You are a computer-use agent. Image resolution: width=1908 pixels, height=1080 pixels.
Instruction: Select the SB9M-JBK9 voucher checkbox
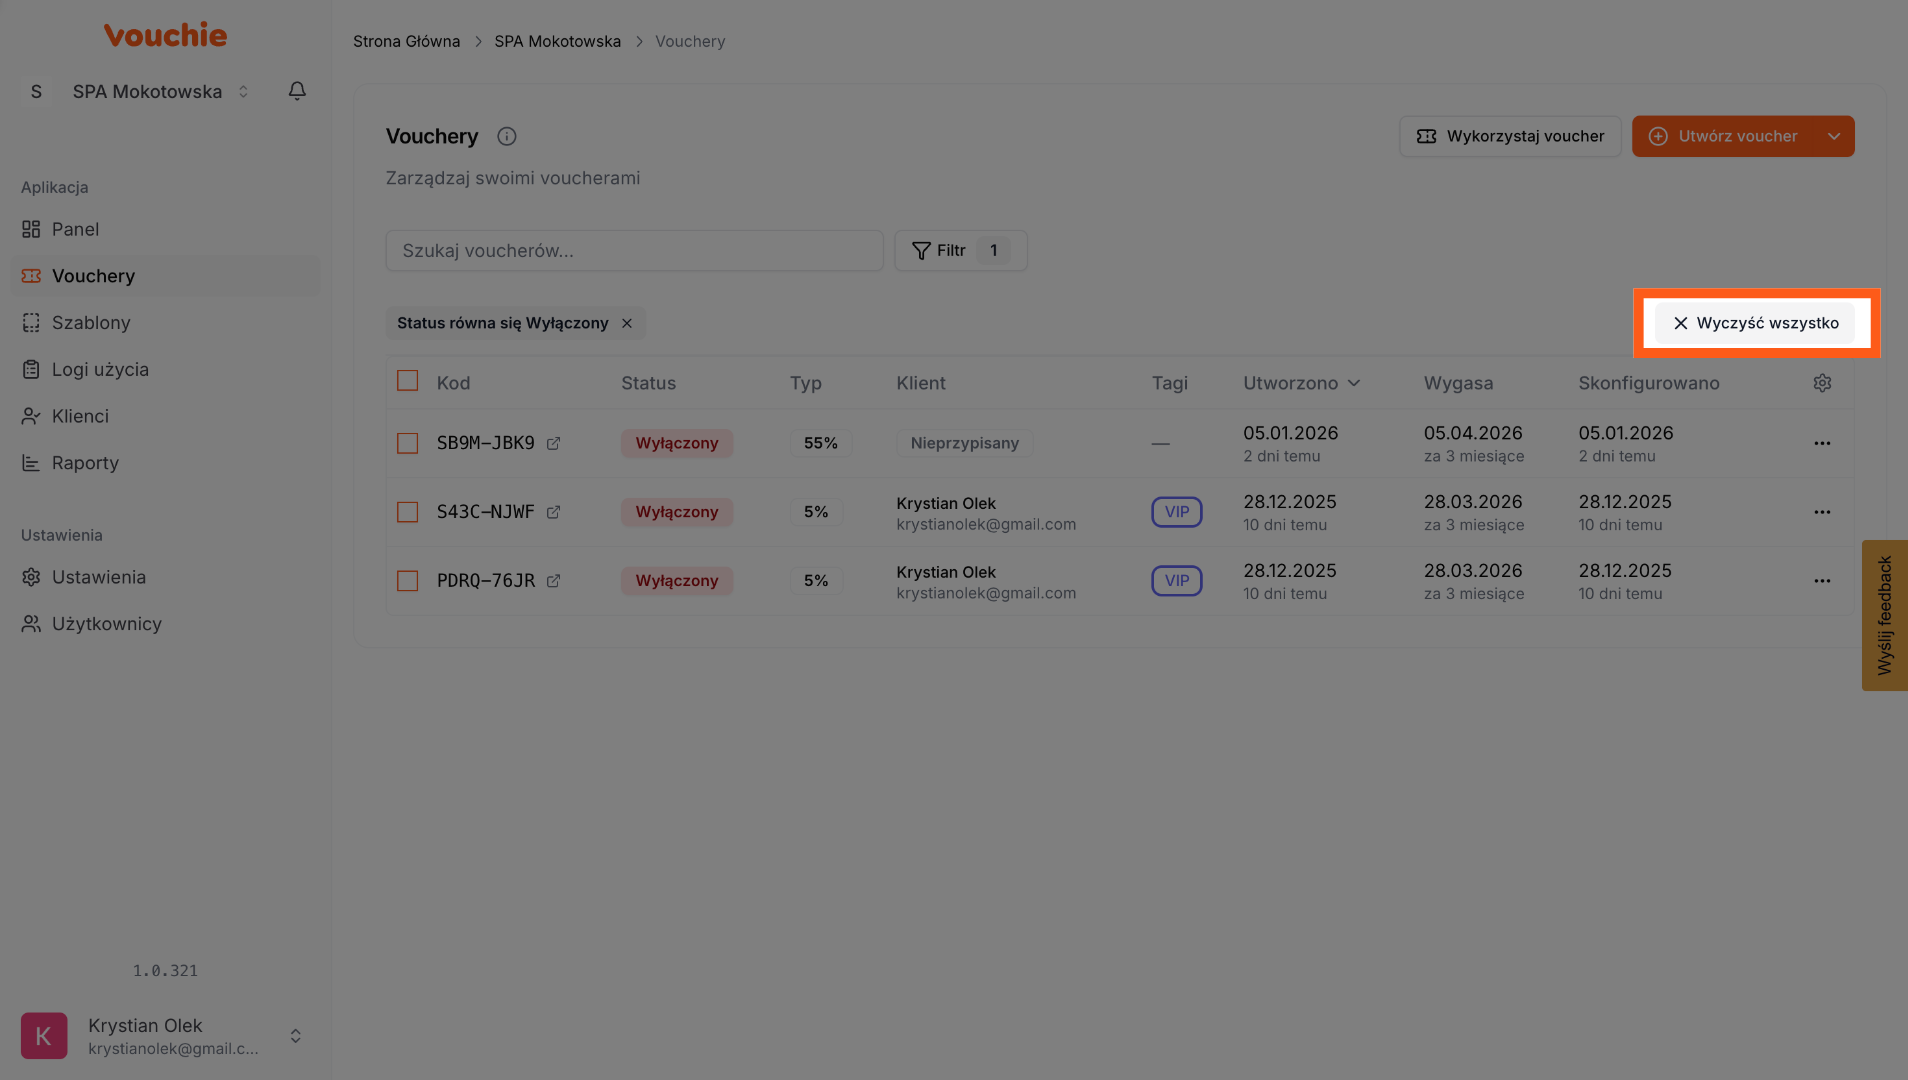click(407, 443)
